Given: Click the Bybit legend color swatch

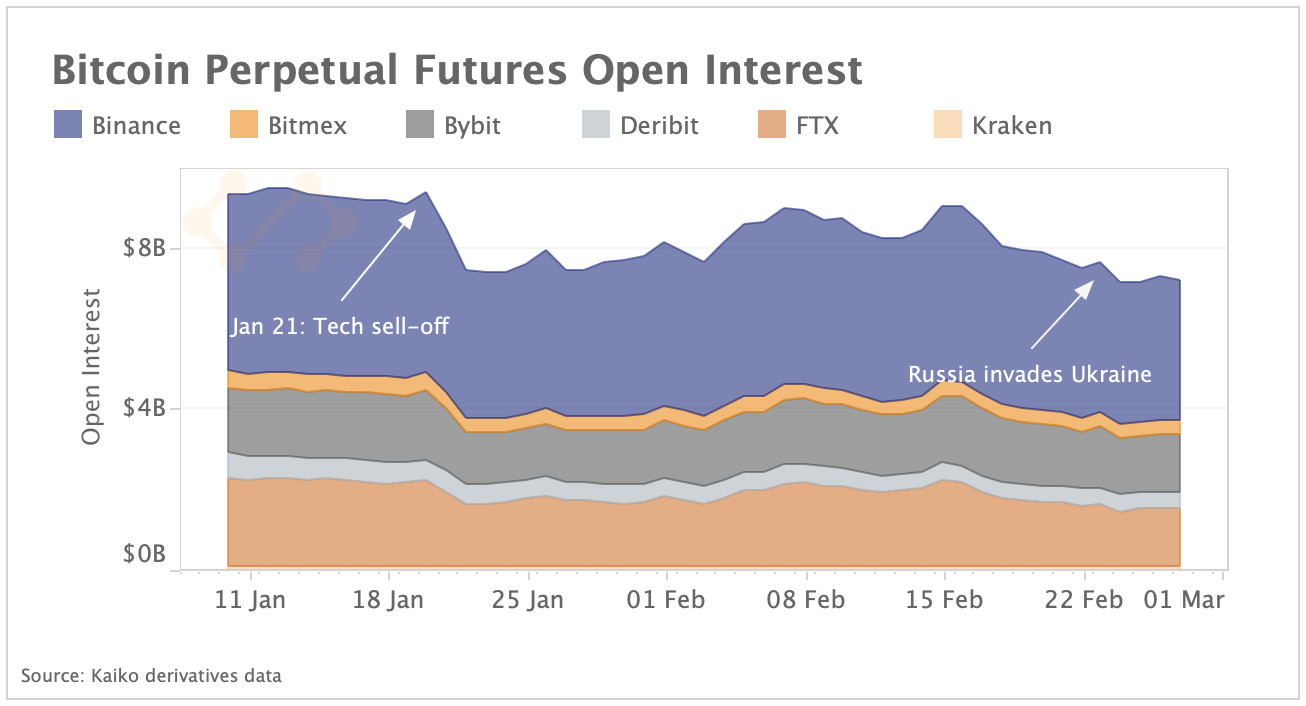Looking at the screenshot, I should click(420, 125).
